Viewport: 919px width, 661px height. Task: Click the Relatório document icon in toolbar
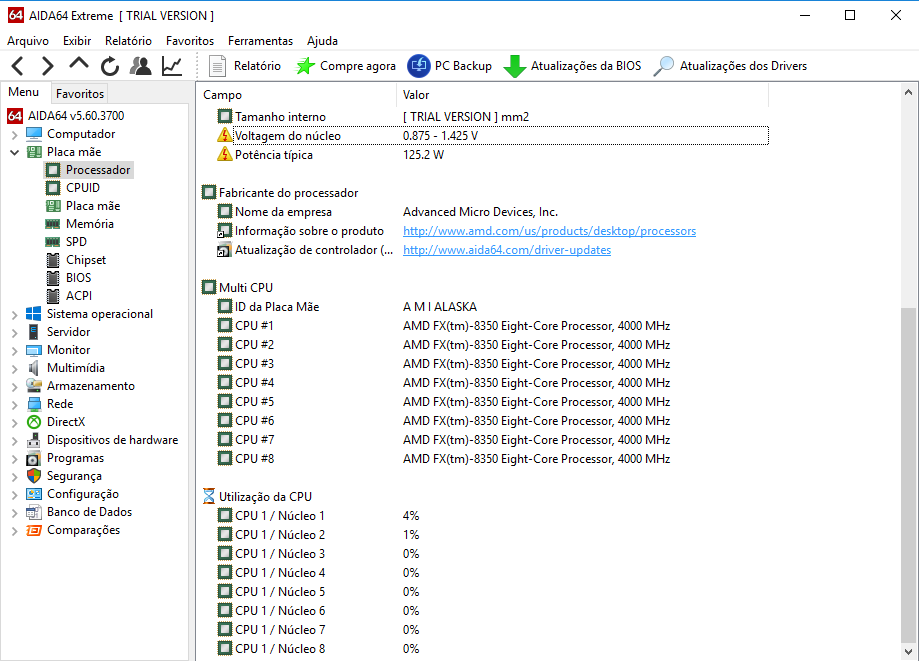(x=217, y=66)
